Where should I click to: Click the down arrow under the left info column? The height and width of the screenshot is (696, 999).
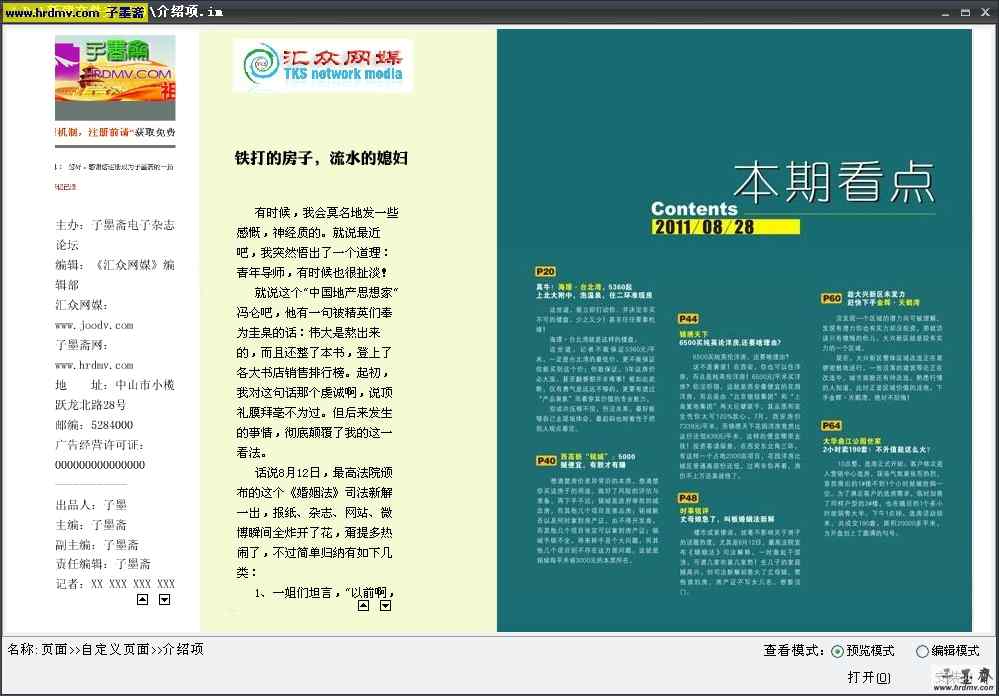[x=164, y=599]
